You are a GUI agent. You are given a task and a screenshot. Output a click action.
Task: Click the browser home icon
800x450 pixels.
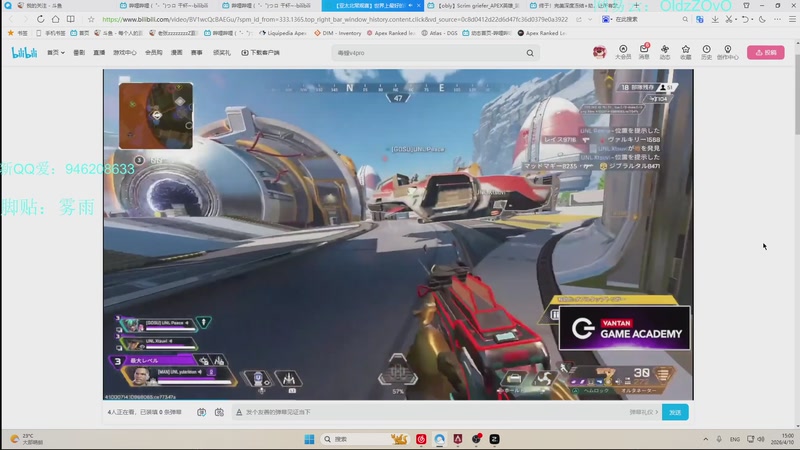pyautogui.click(x=56, y=19)
